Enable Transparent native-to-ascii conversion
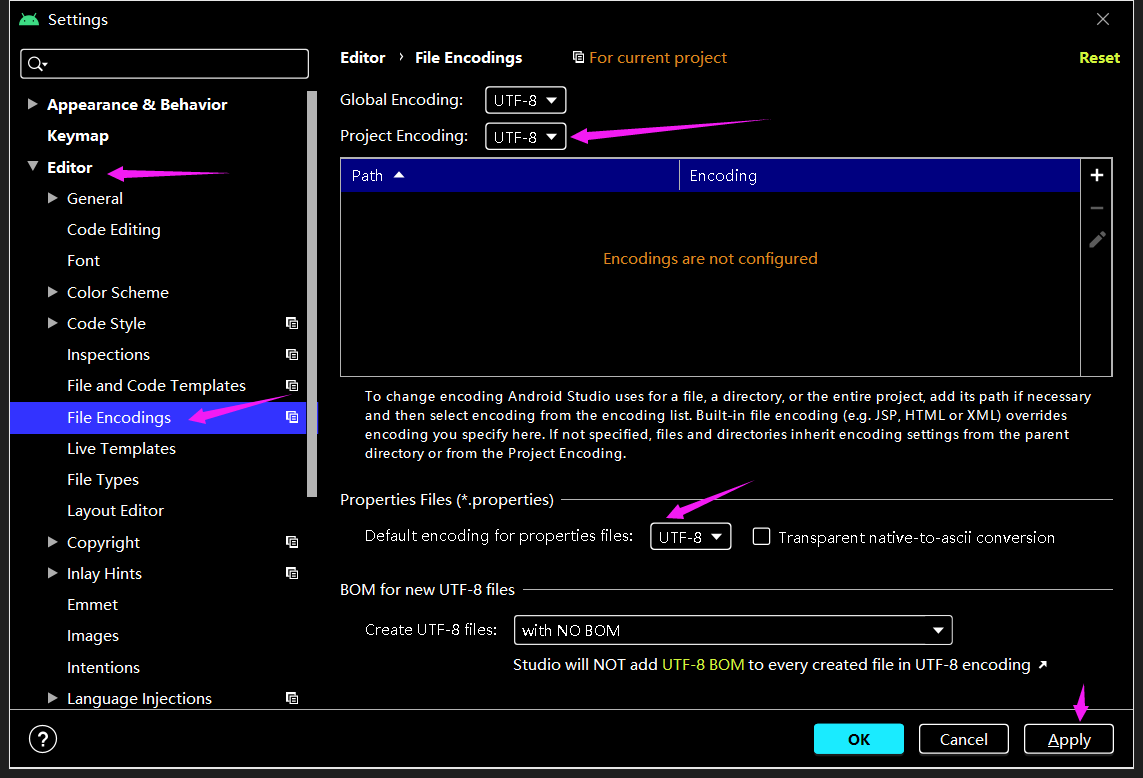The image size is (1143, 778). point(761,537)
